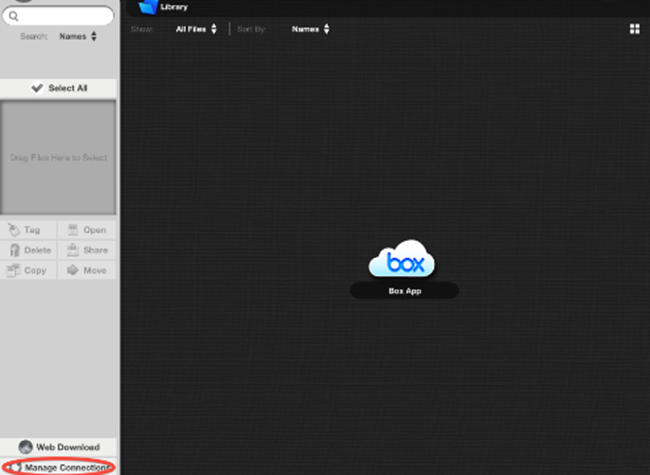
Task: Click the share icon next to Share
Action: coord(73,250)
